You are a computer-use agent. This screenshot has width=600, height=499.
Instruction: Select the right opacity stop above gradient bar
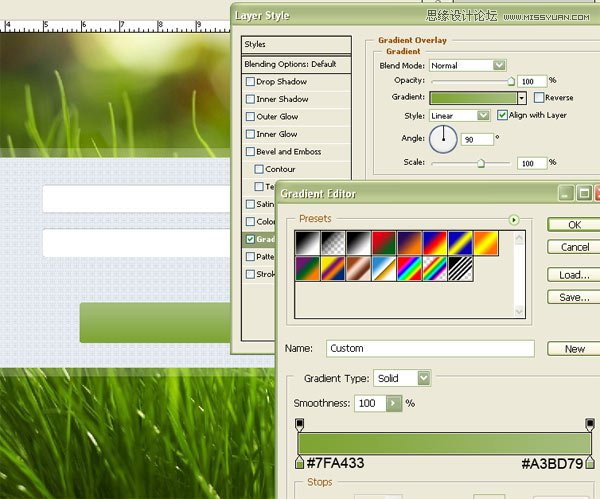click(x=590, y=425)
